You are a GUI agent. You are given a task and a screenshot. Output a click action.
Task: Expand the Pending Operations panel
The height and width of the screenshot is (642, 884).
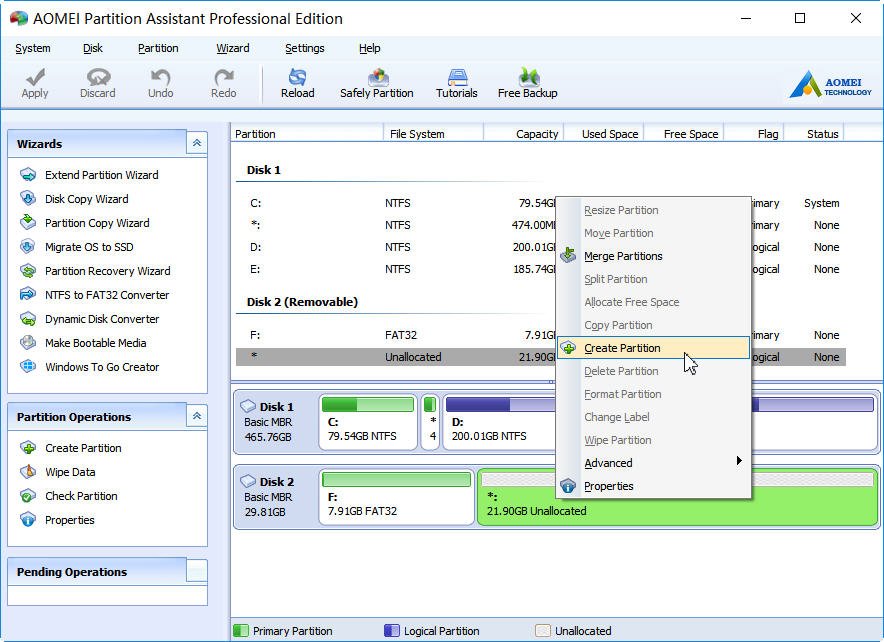tap(197, 571)
